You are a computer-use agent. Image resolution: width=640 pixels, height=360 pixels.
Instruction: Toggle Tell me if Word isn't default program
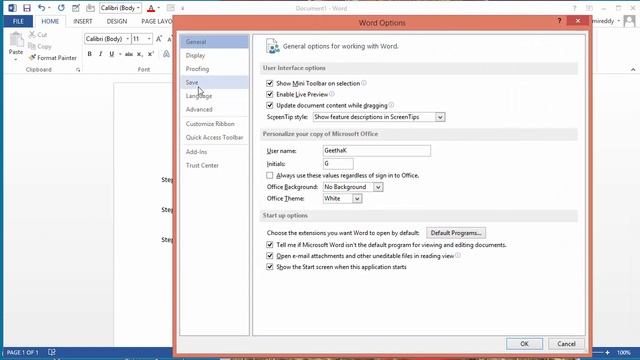270,245
